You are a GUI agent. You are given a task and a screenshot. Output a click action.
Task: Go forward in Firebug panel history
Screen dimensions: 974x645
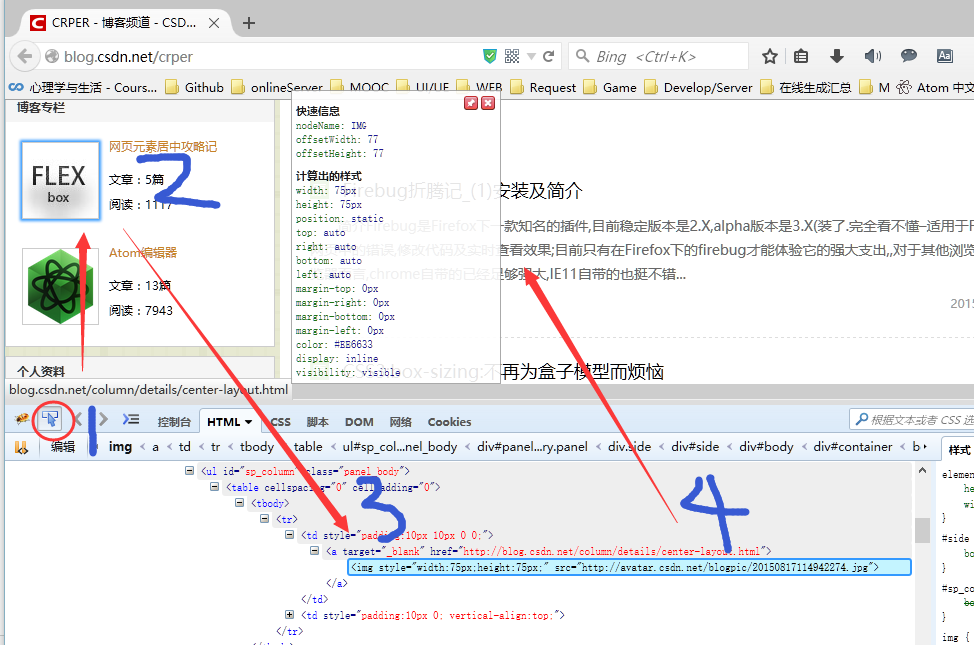pyautogui.click(x=103, y=419)
